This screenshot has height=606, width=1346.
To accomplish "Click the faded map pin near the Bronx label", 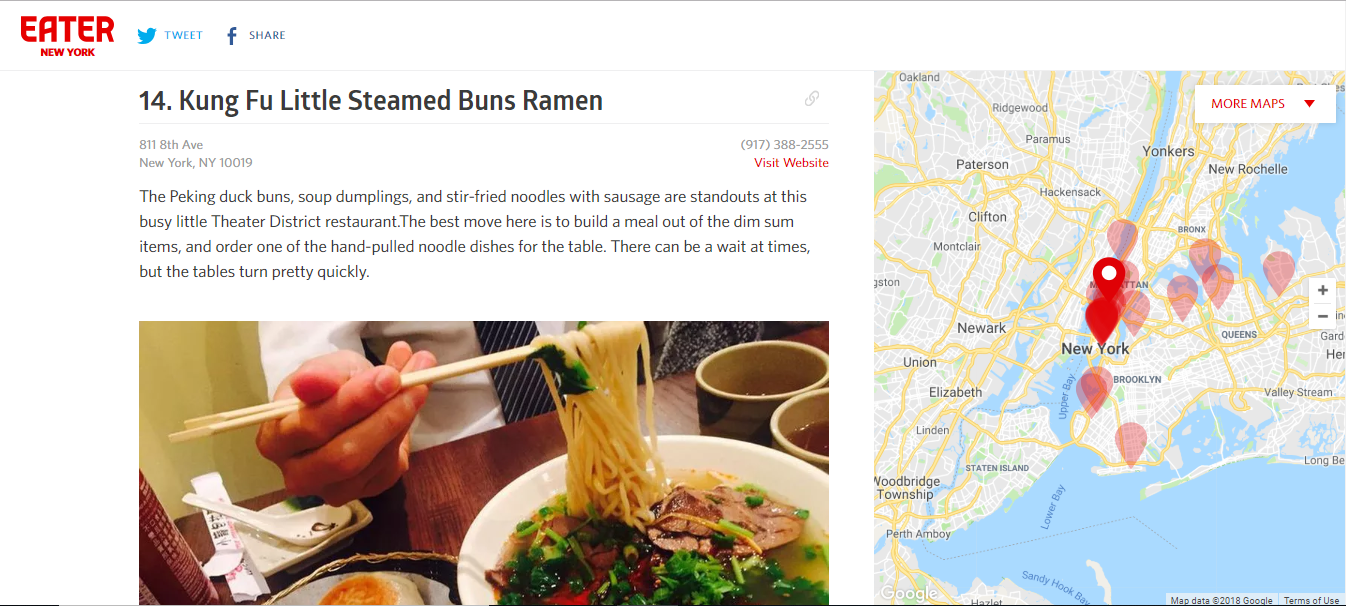I will [1204, 256].
